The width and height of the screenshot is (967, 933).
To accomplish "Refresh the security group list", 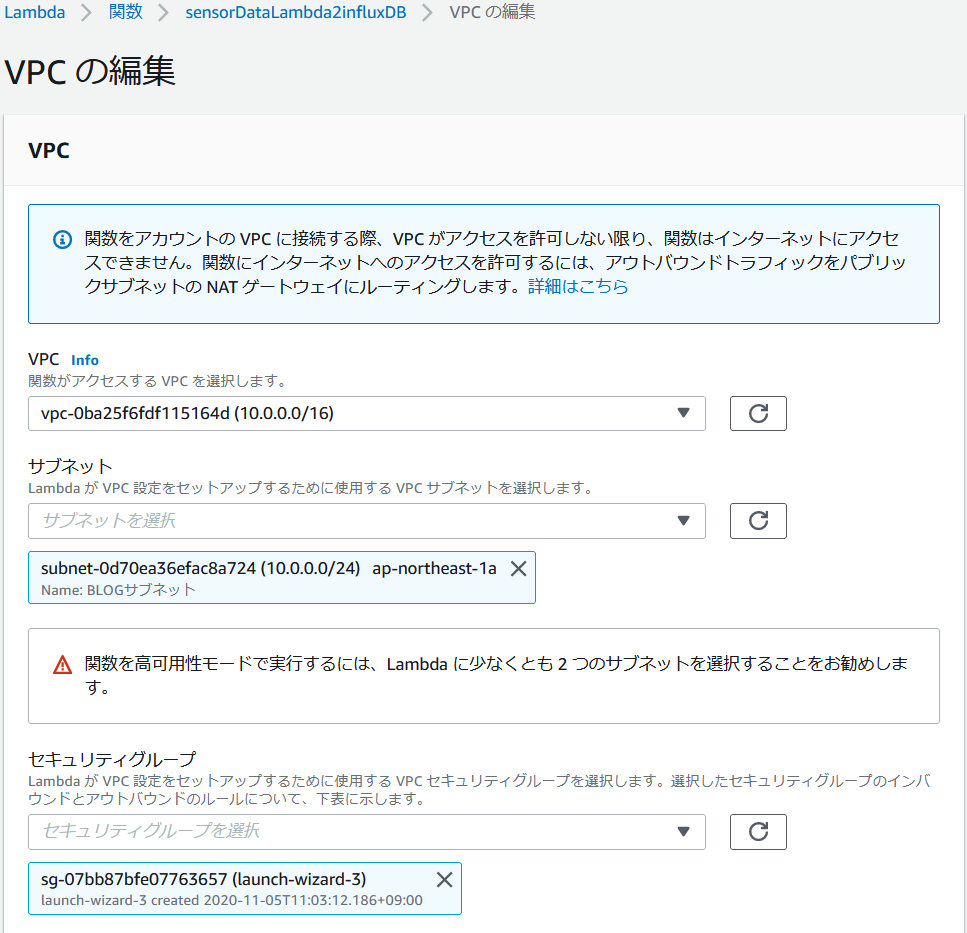I will pyautogui.click(x=758, y=831).
